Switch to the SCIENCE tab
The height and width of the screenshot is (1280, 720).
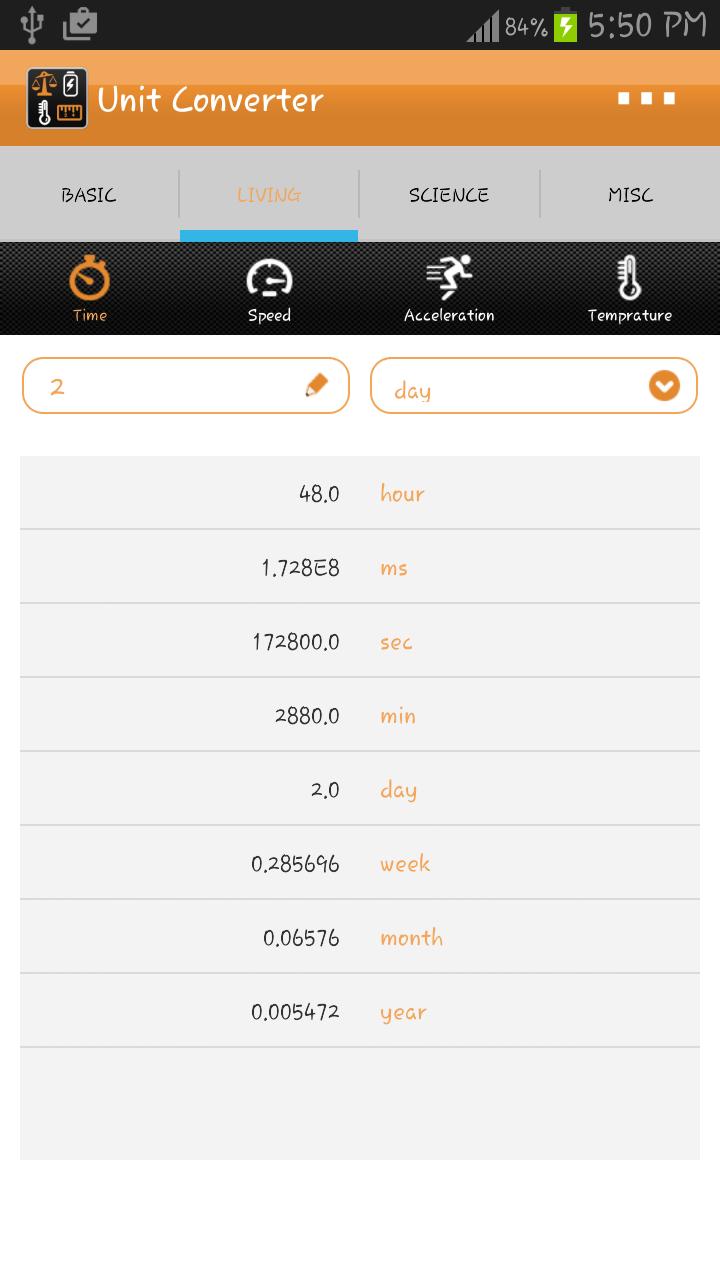coord(449,194)
